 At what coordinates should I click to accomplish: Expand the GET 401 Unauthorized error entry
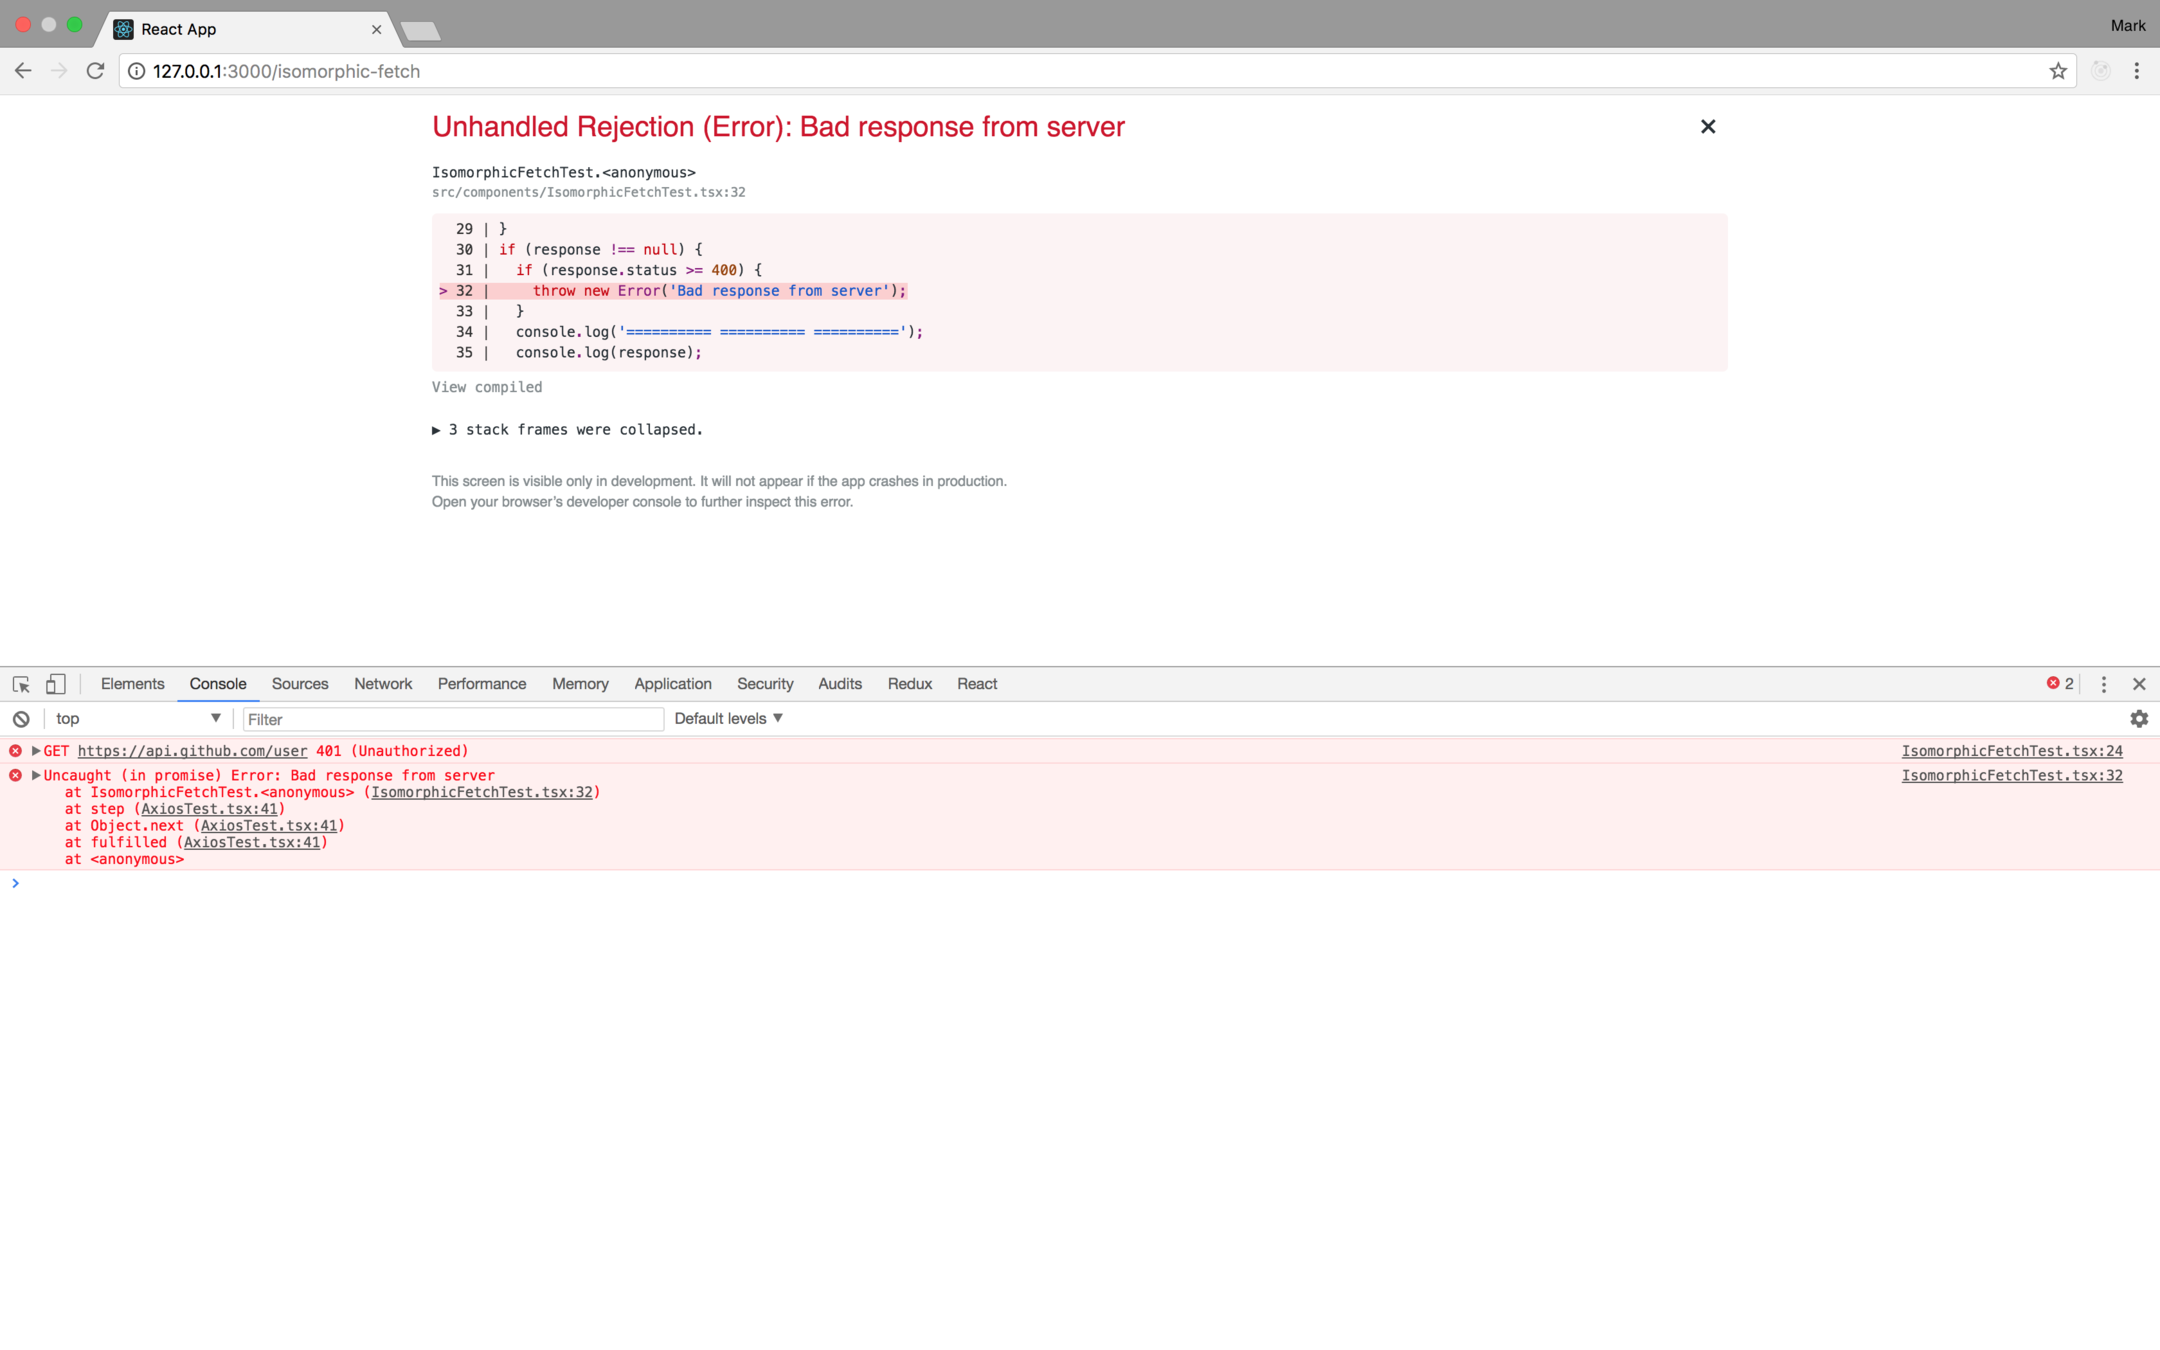(36, 751)
